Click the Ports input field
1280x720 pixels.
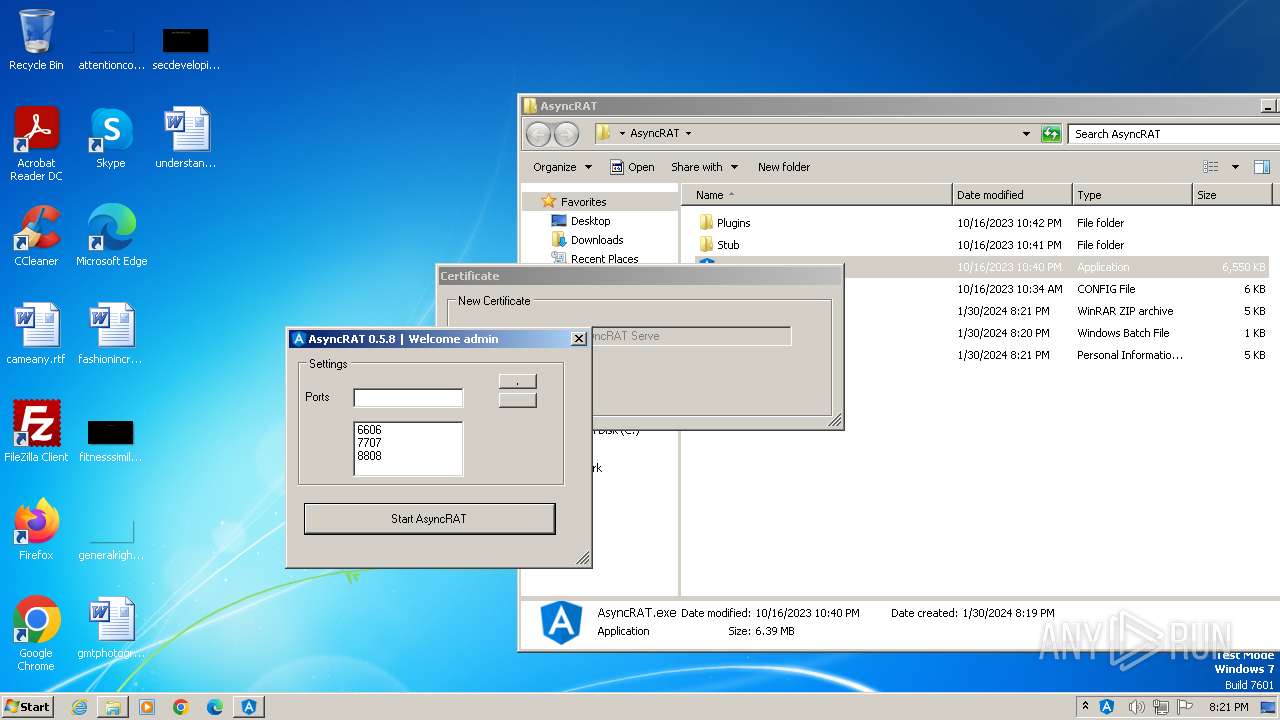(x=408, y=398)
